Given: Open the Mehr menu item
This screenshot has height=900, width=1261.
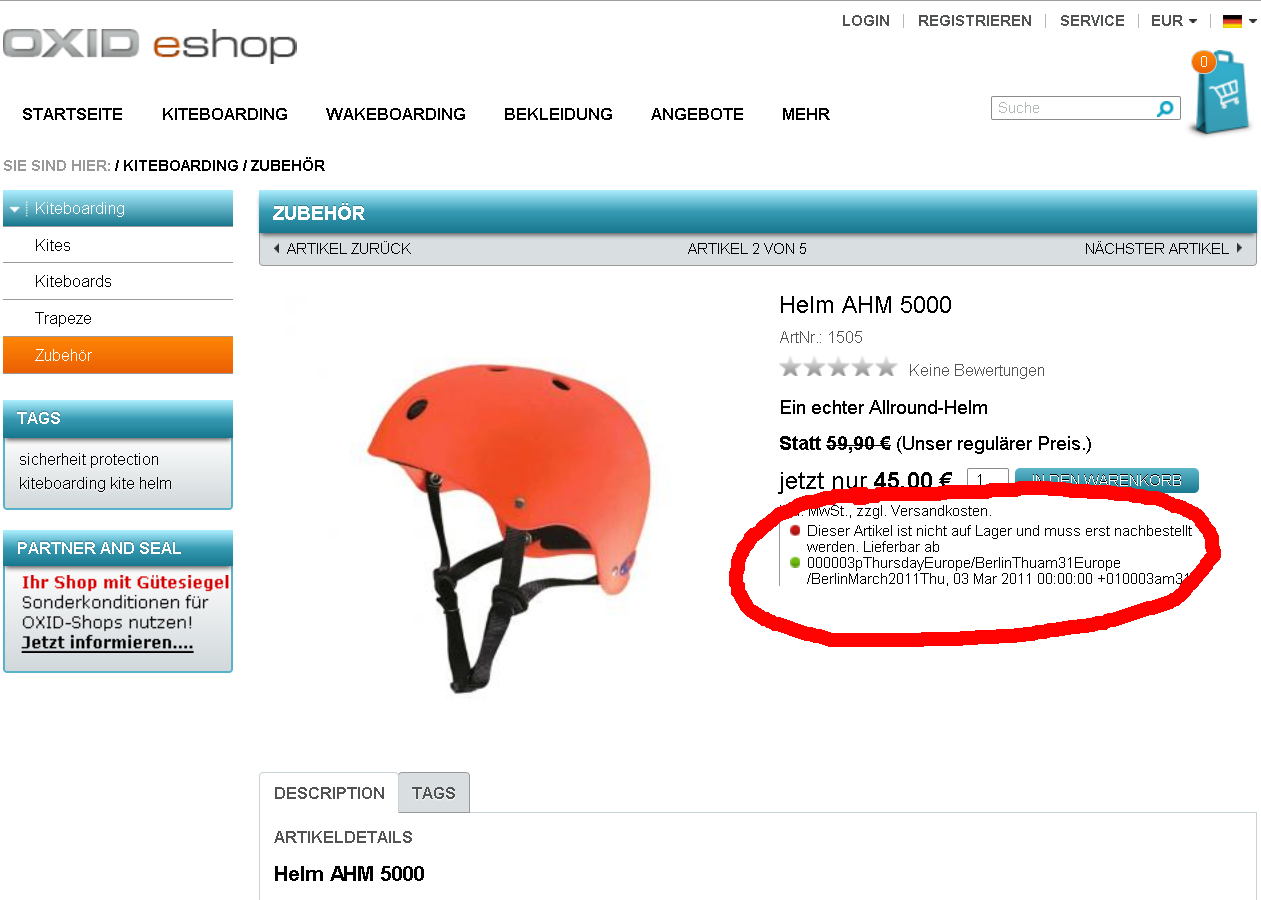Looking at the screenshot, I should point(806,114).
